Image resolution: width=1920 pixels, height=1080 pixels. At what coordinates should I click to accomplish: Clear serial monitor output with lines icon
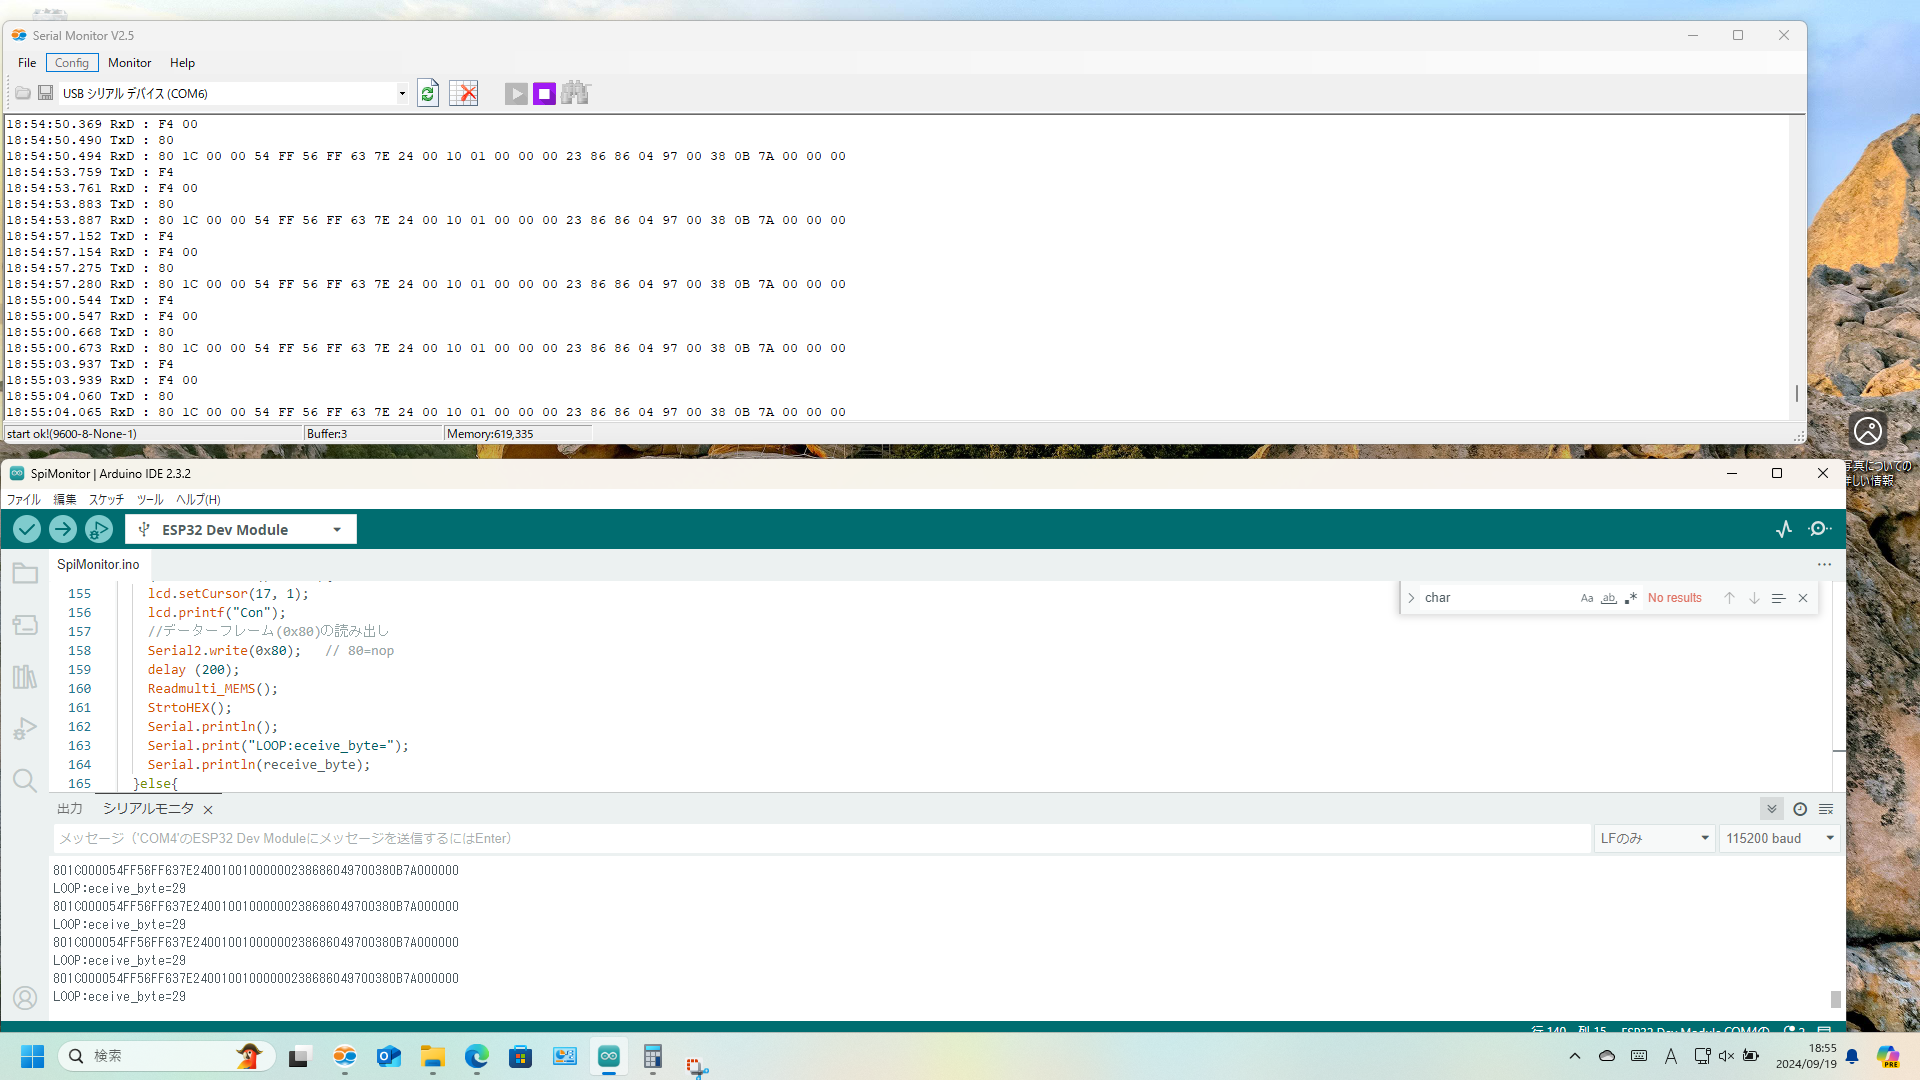[x=1826, y=809]
